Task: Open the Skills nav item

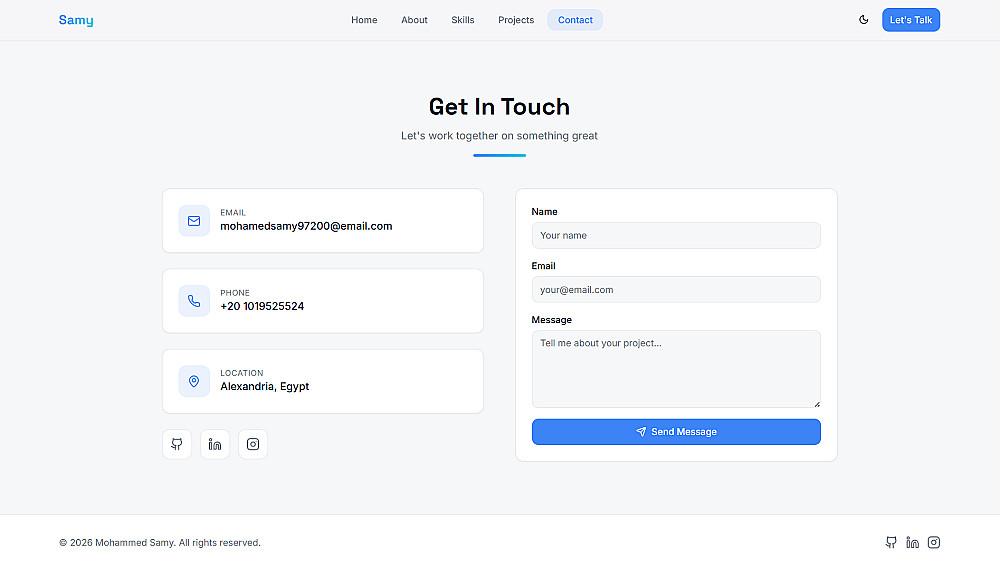Action: pyautogui.click(x=463, y=20)
